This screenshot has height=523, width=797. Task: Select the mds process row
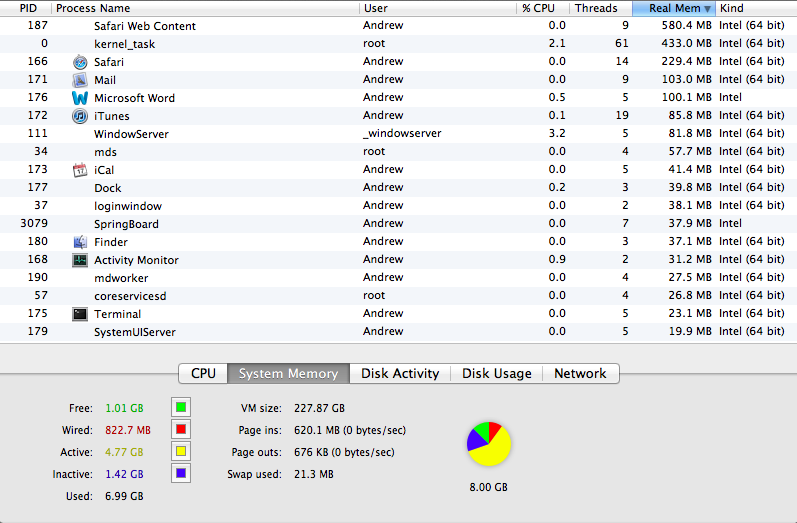398,152
